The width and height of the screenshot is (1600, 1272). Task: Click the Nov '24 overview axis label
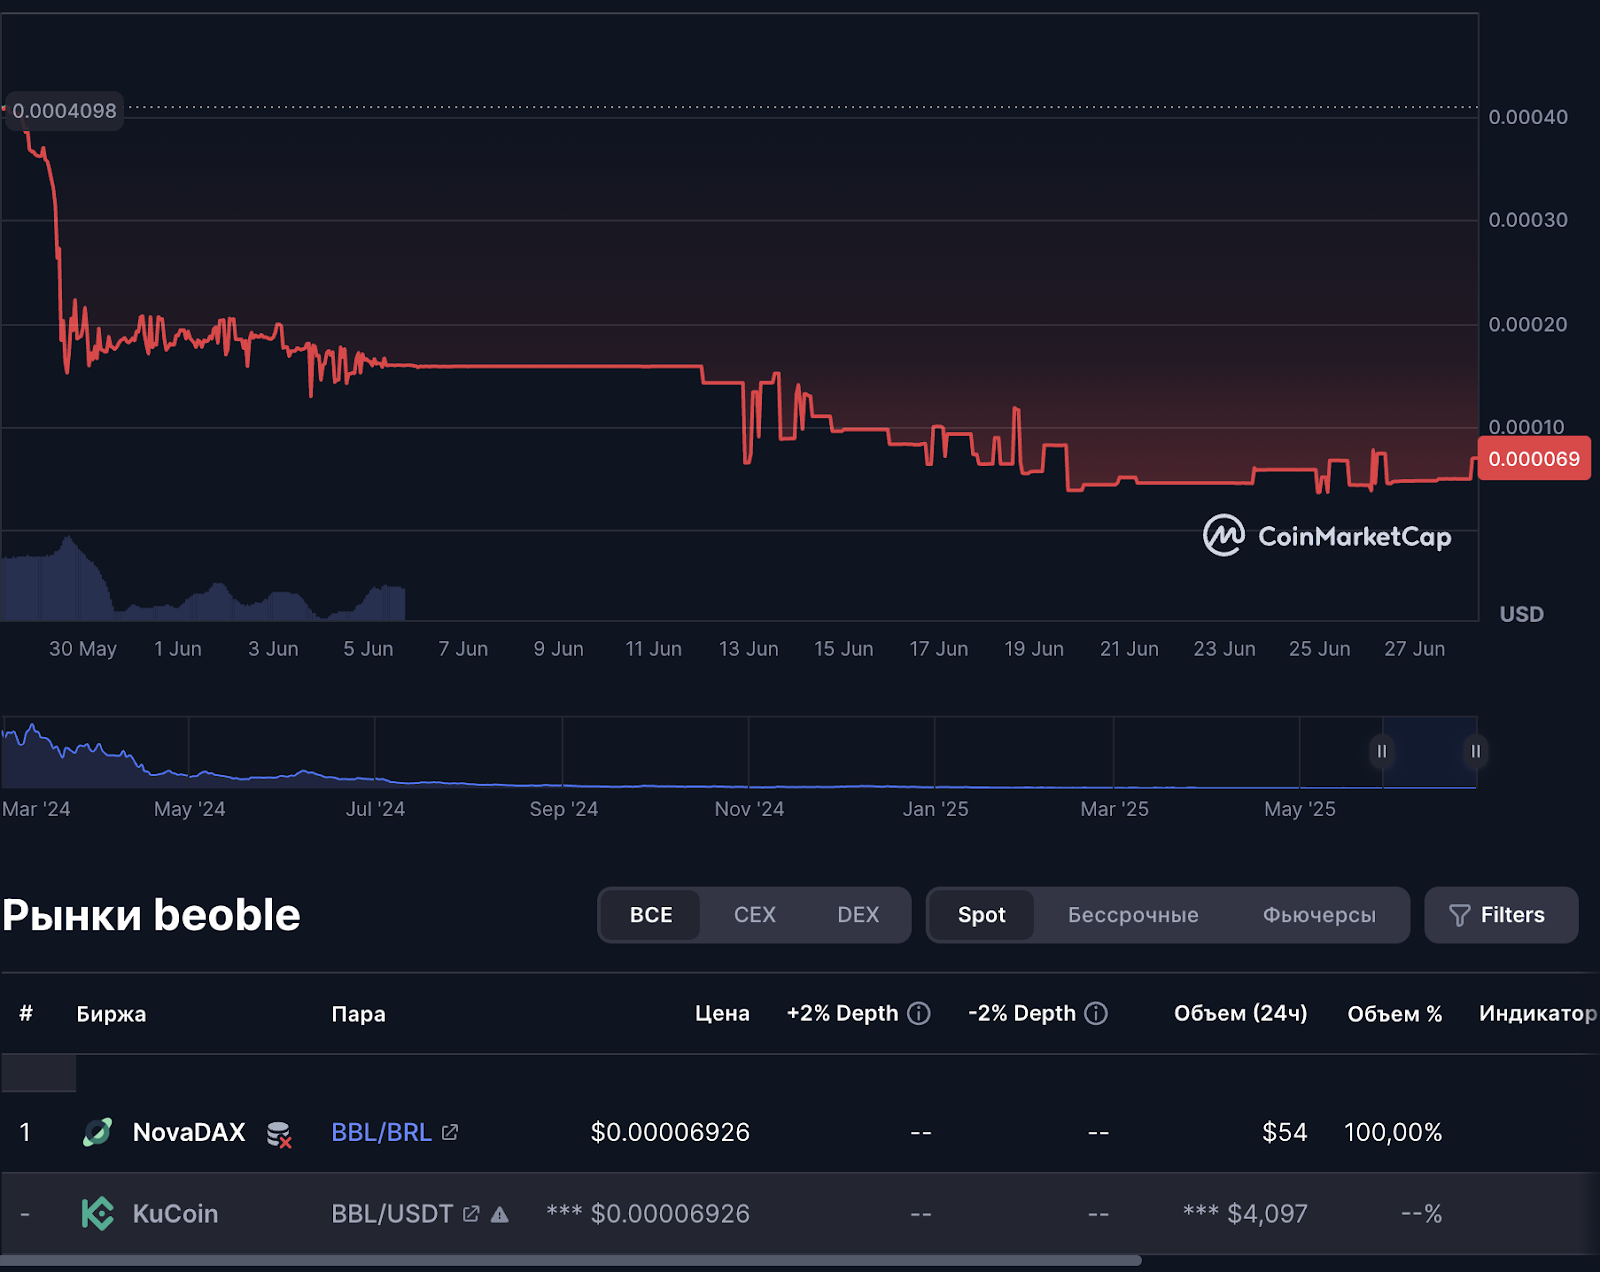point(749,809)
